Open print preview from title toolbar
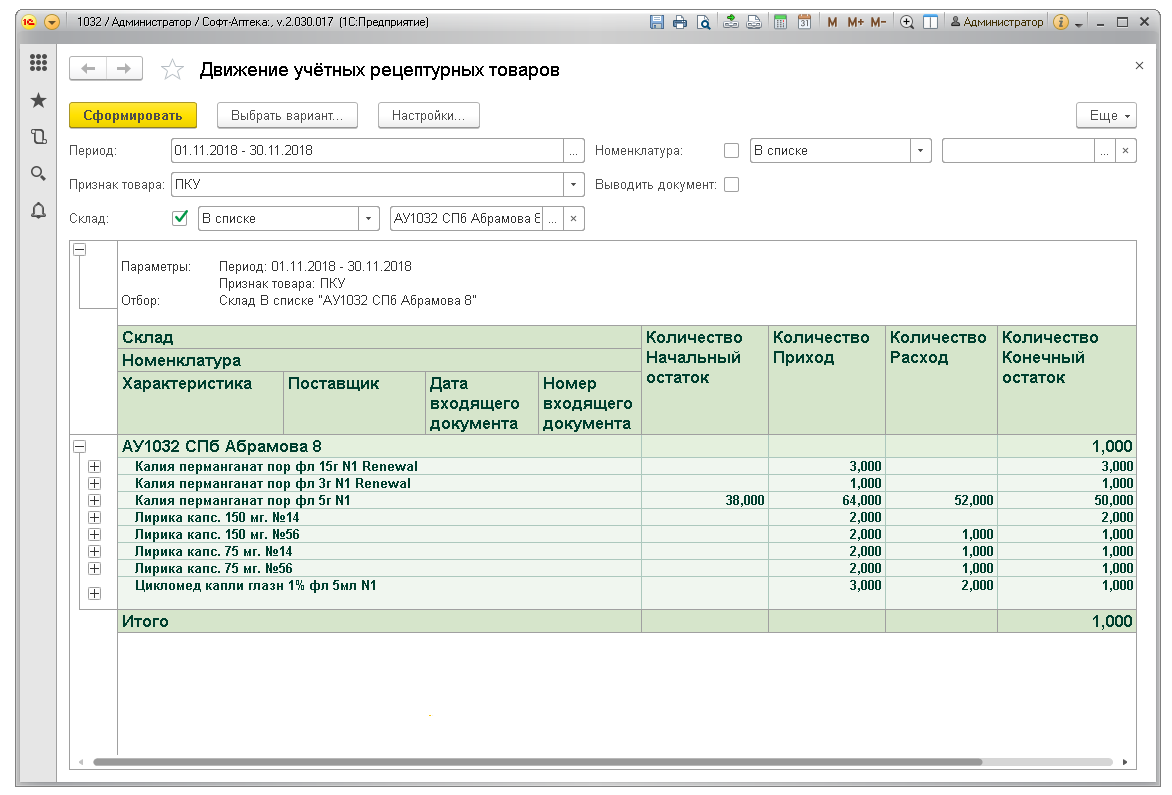 point(703,22)
